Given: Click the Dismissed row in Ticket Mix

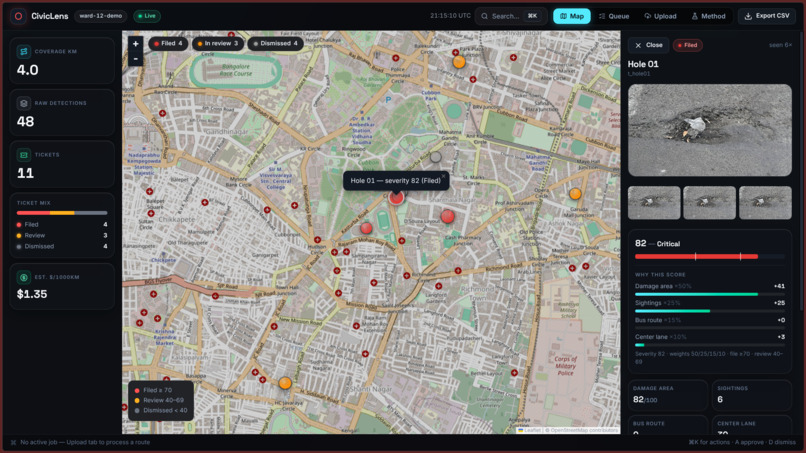Looking at the screenshot, I should pyautogui.click(x=62, y=246).
